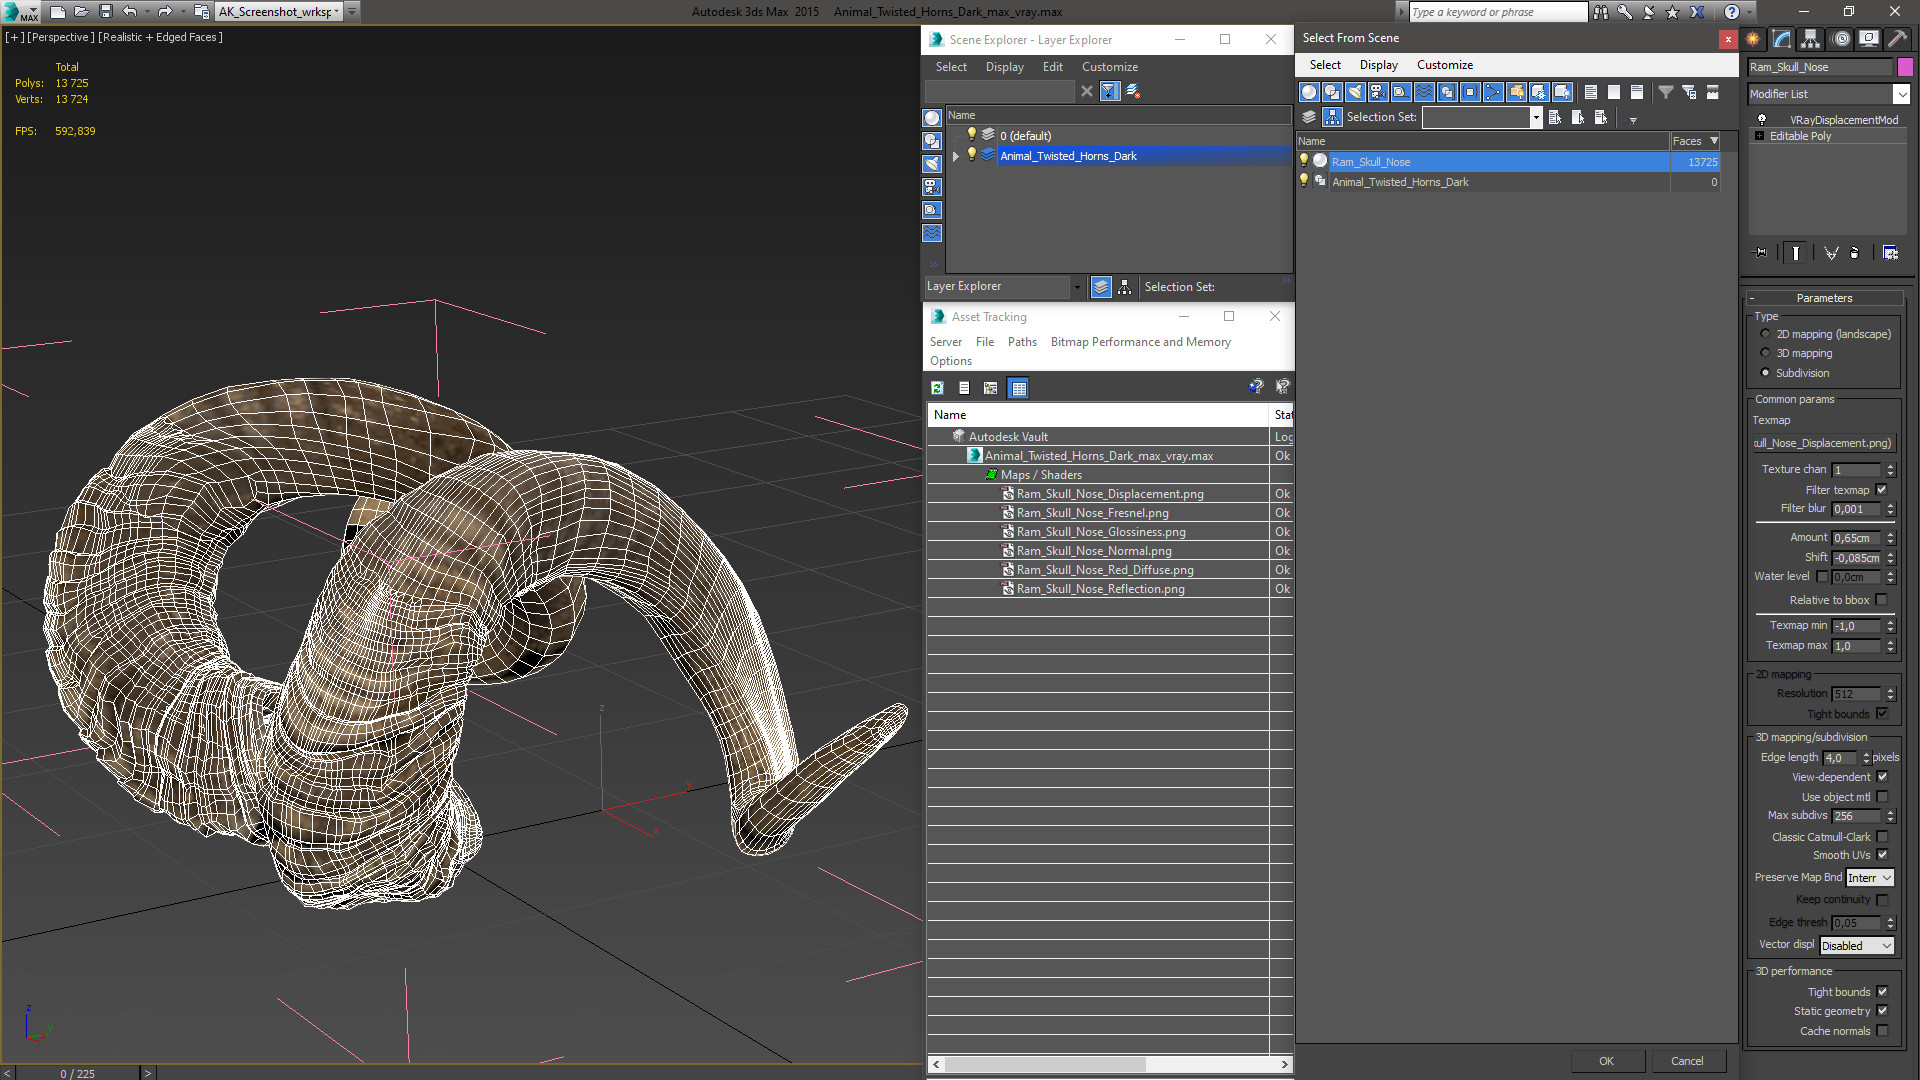Select the 2D mapping (landscape) radio button
The width and height of the screenshot is (1920, 1080).
click(1765, 334)
